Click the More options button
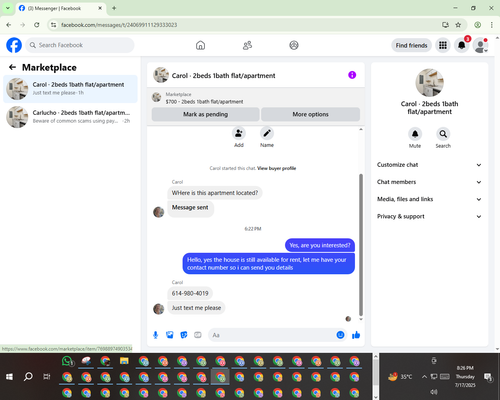This screenshot has width=500, height=400. (x=310, y=114)
